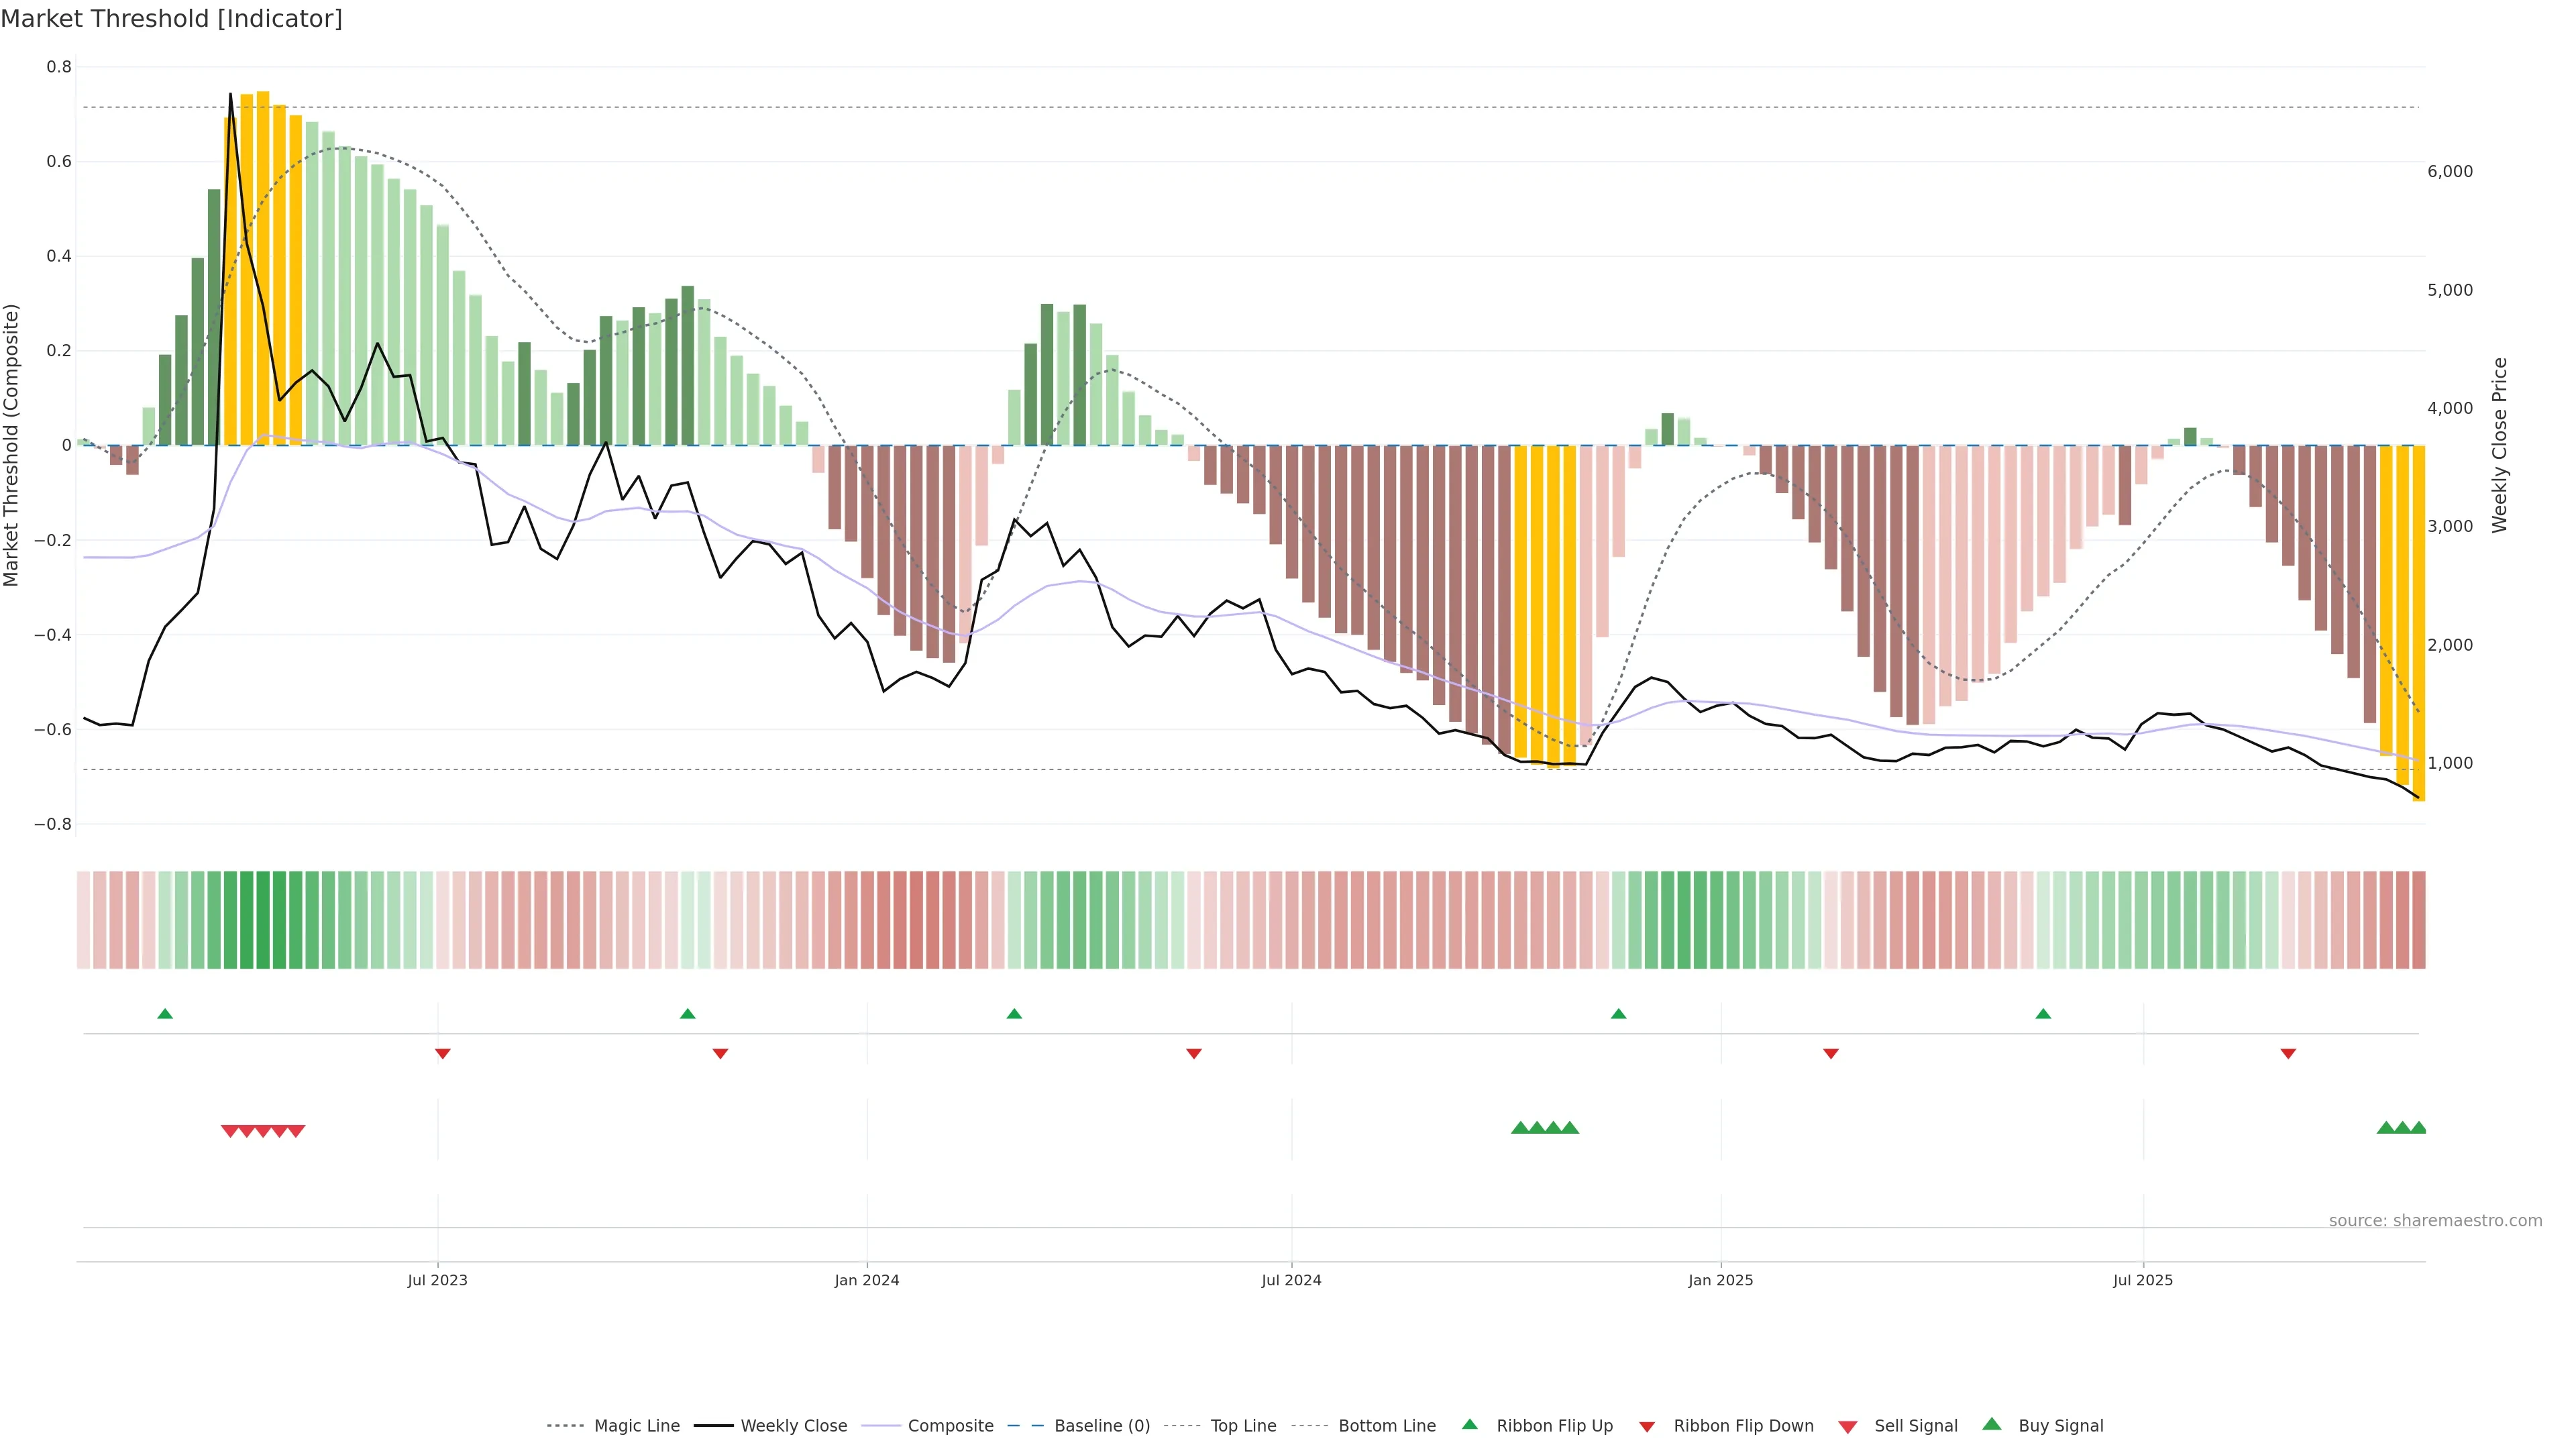Click the Ribbon Flip Up legend marker
The height and width of the screenshot is (1449, 2576).
point(1469,1424)
